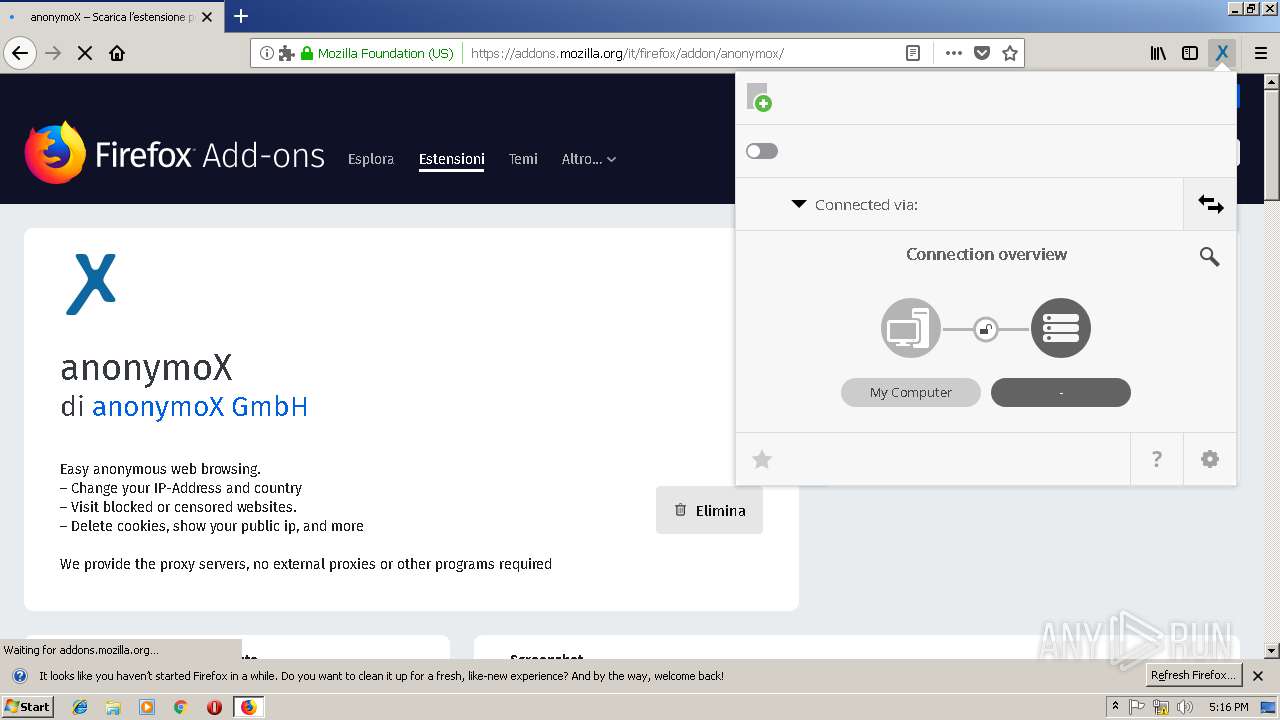Show the sidebars icon

click(1190, 53)
